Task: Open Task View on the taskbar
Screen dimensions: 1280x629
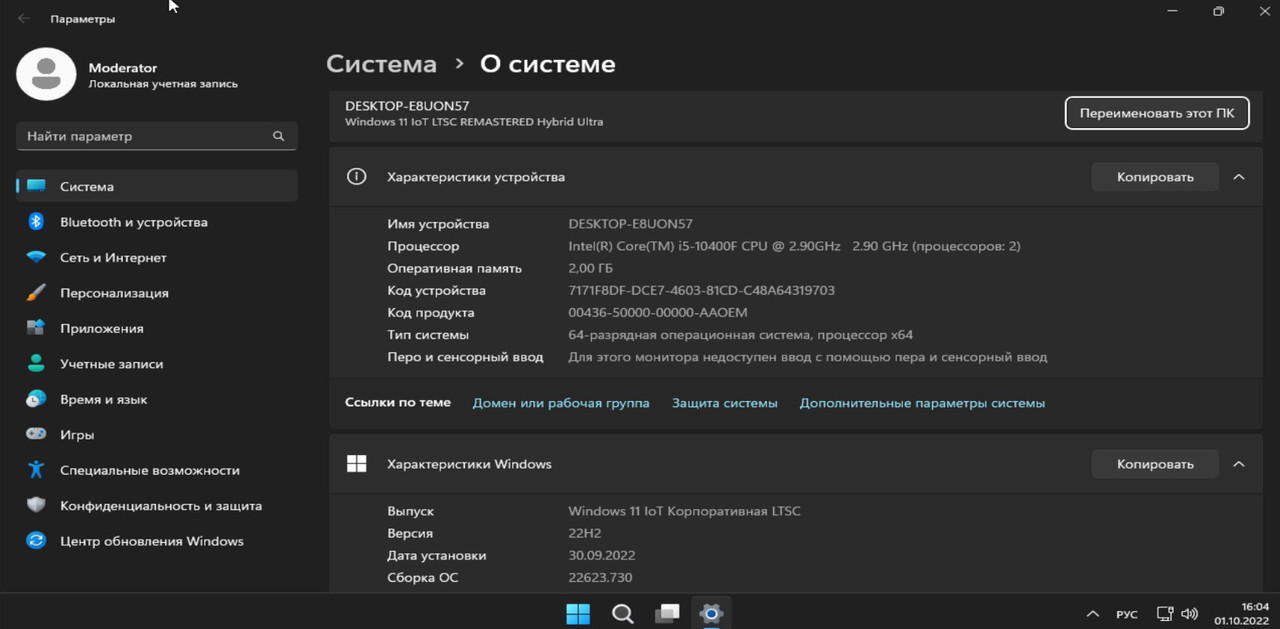Action: tap(667, 614)
